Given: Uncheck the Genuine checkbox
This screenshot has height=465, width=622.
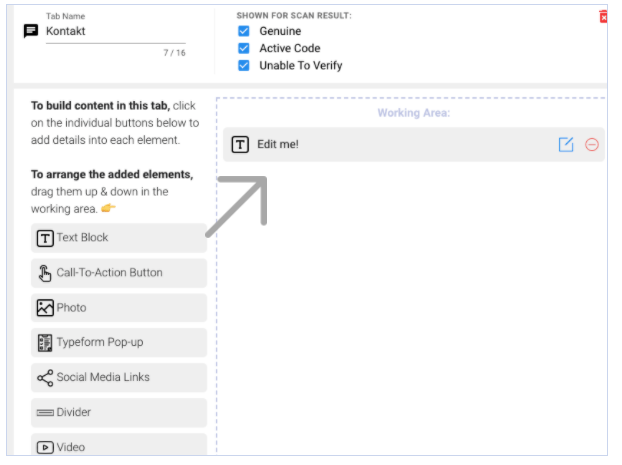Looking at the screenshot, I should coord(244,31).
